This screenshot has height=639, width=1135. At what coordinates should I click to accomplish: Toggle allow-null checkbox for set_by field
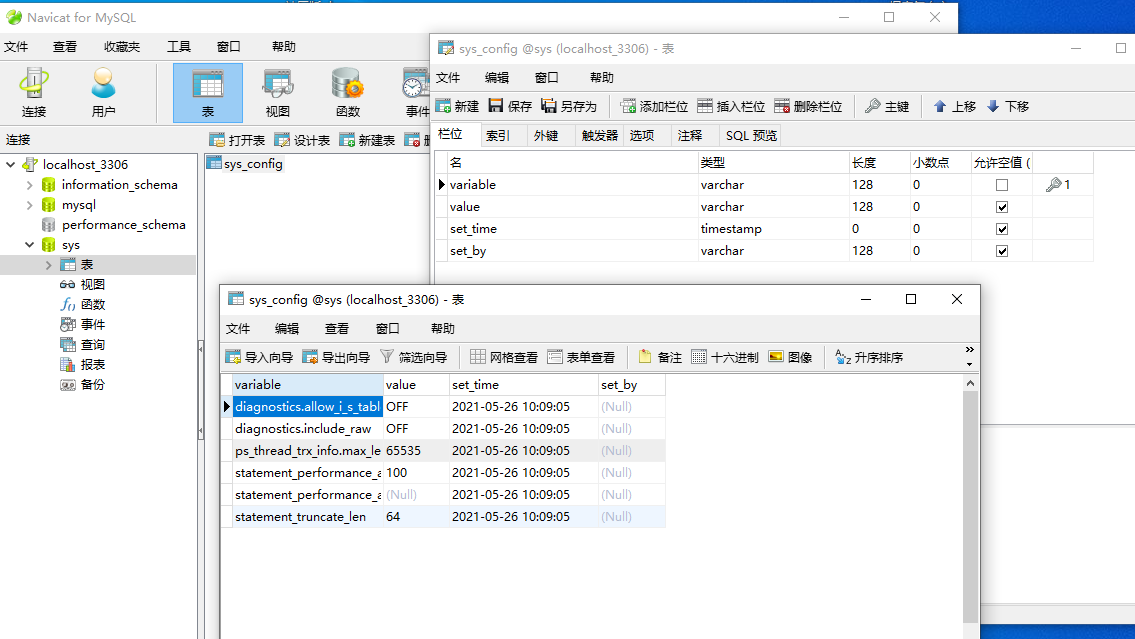tap(1002, 251)
